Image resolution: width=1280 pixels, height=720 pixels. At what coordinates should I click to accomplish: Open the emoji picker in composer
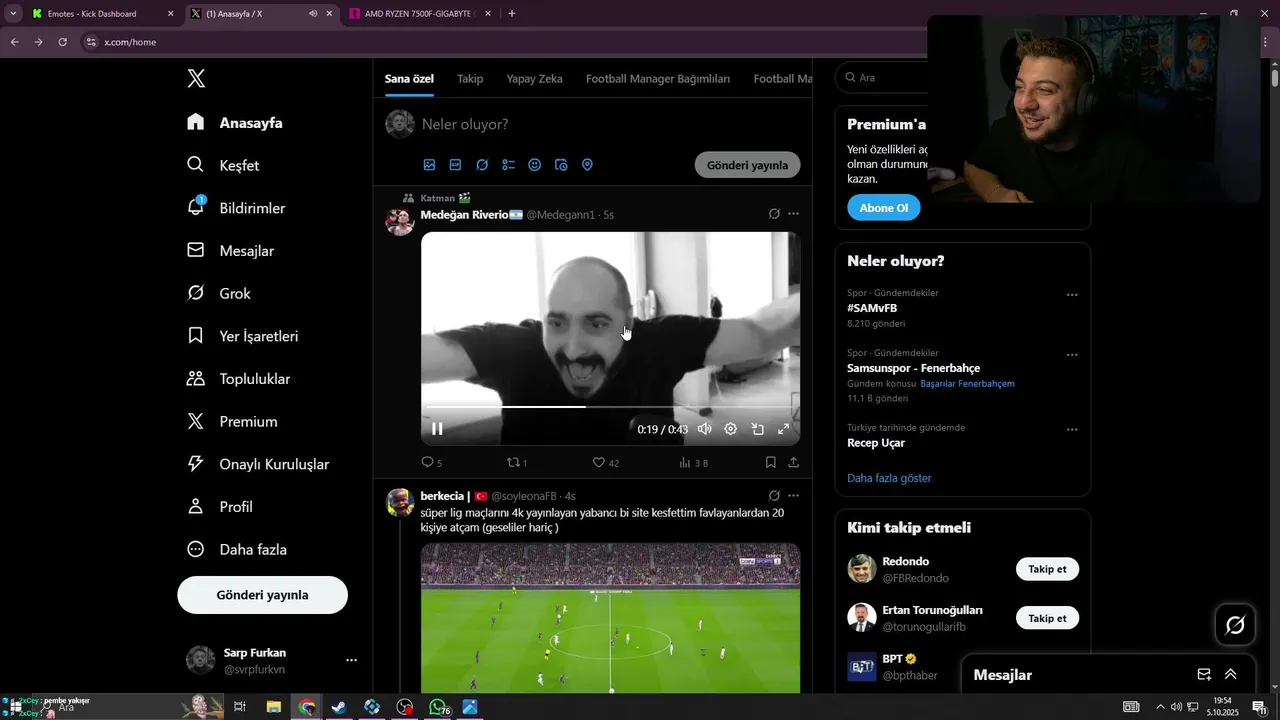click(535, 165)
